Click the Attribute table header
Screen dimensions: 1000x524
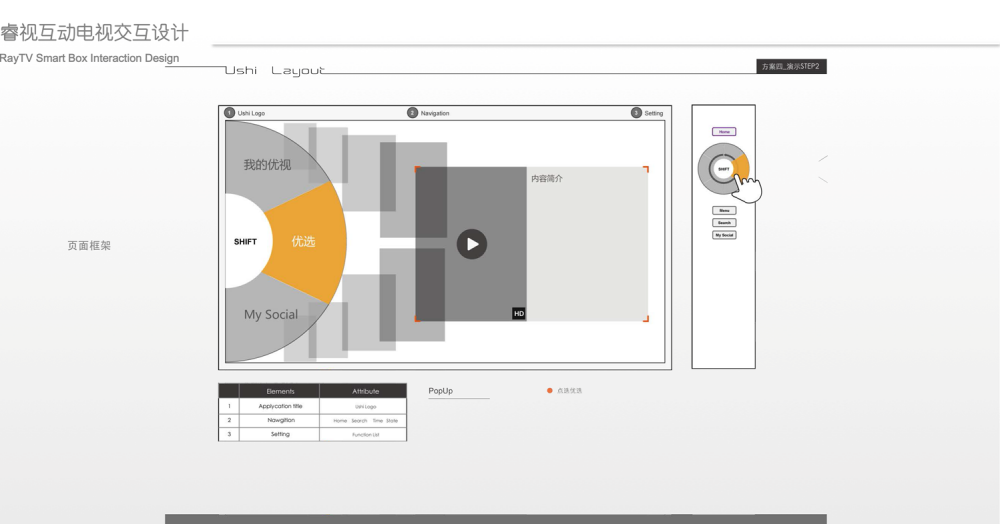point(365,391)
